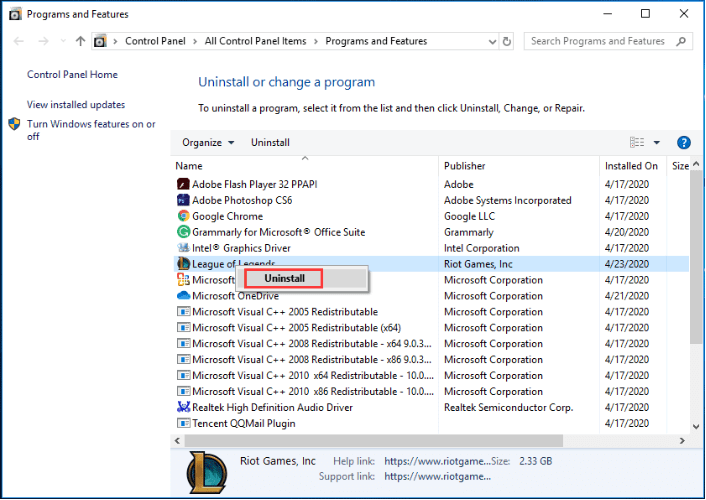The height and width of the screenshot is (500, 706).
Task: Click the Riot Games, Inc publisher cell
Action: click(x=478, y=264)
